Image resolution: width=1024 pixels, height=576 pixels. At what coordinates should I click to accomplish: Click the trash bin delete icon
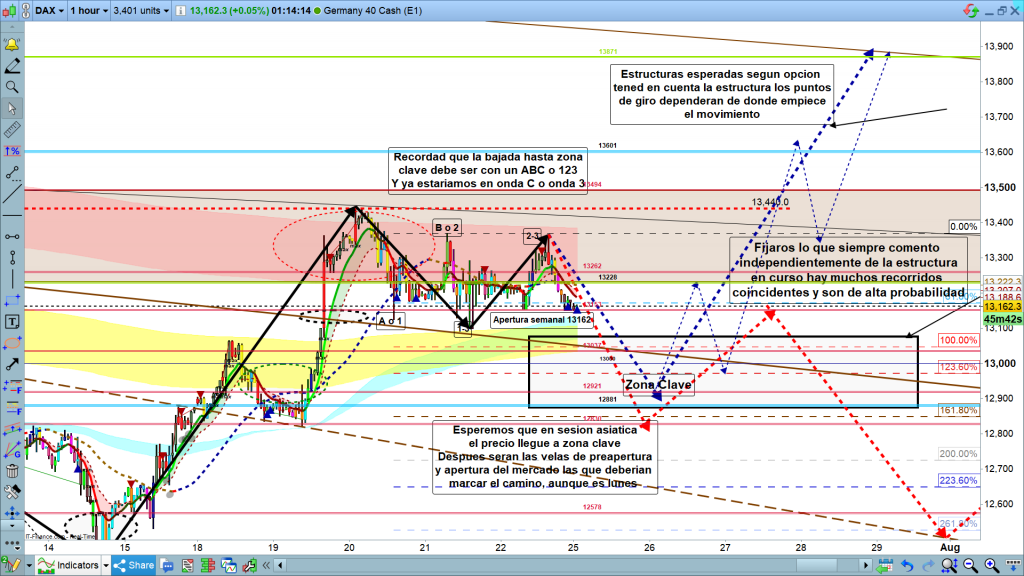pos(13,471)
